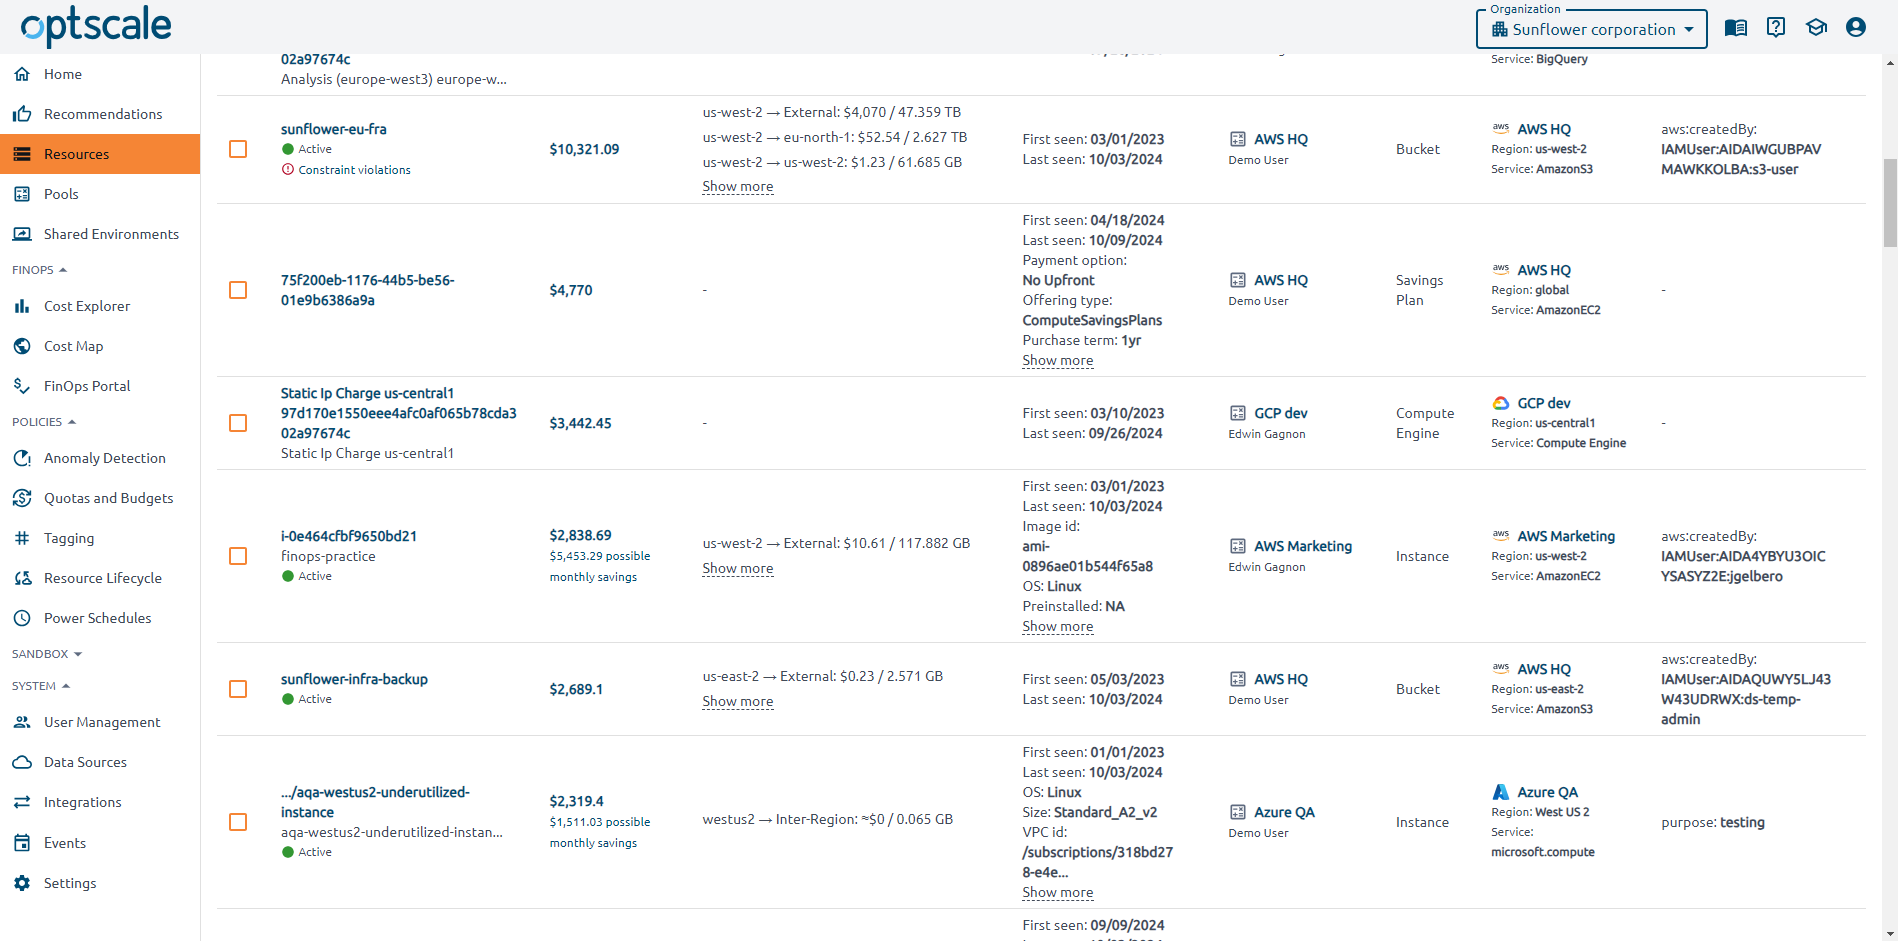Go to Anomaly Detection page

point(100,458)
